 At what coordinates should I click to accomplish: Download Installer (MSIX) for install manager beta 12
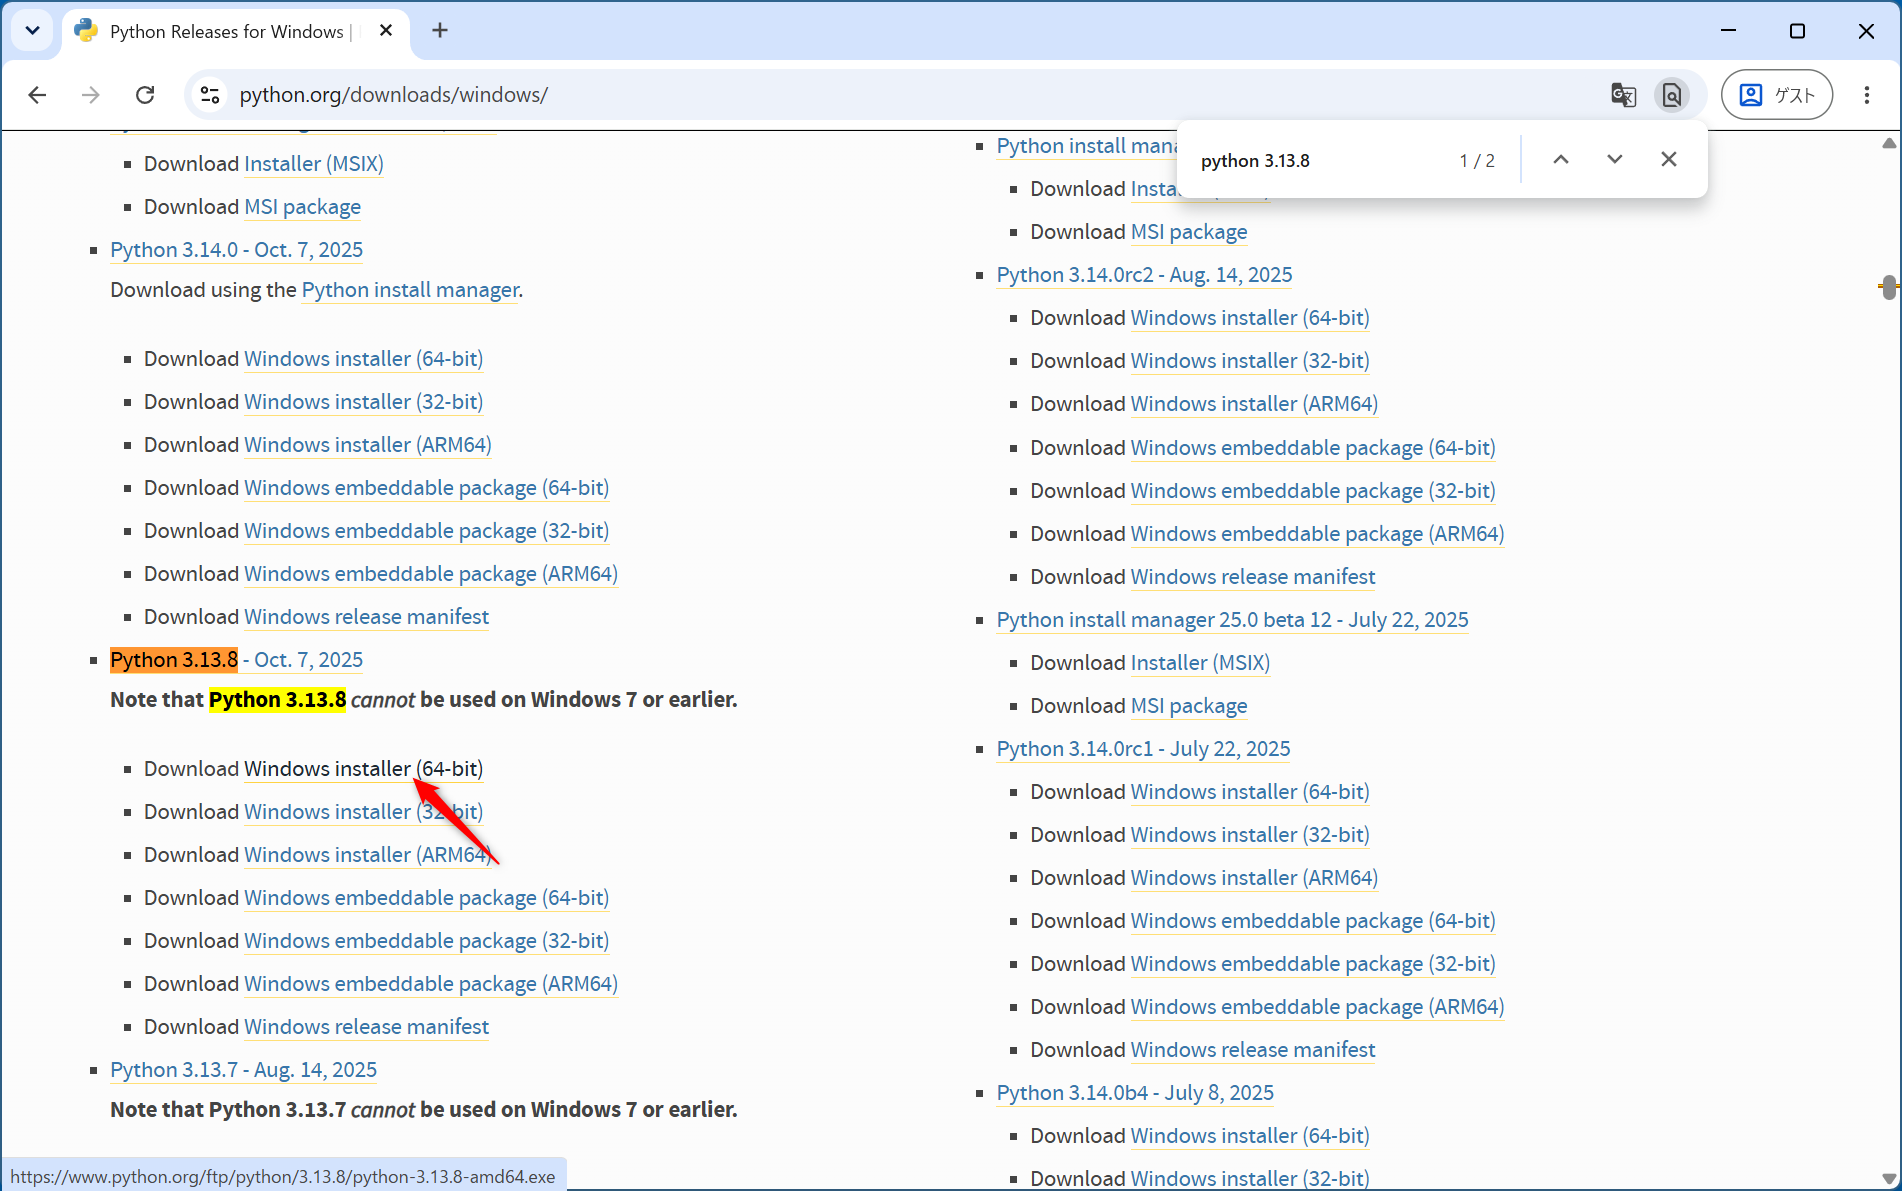pos(1200,663)
